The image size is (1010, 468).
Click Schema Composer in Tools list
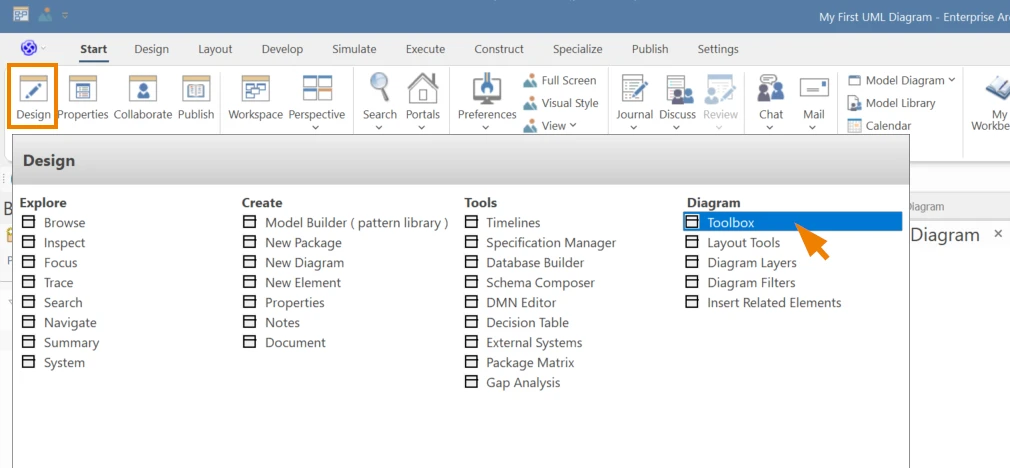pos(540,283)
